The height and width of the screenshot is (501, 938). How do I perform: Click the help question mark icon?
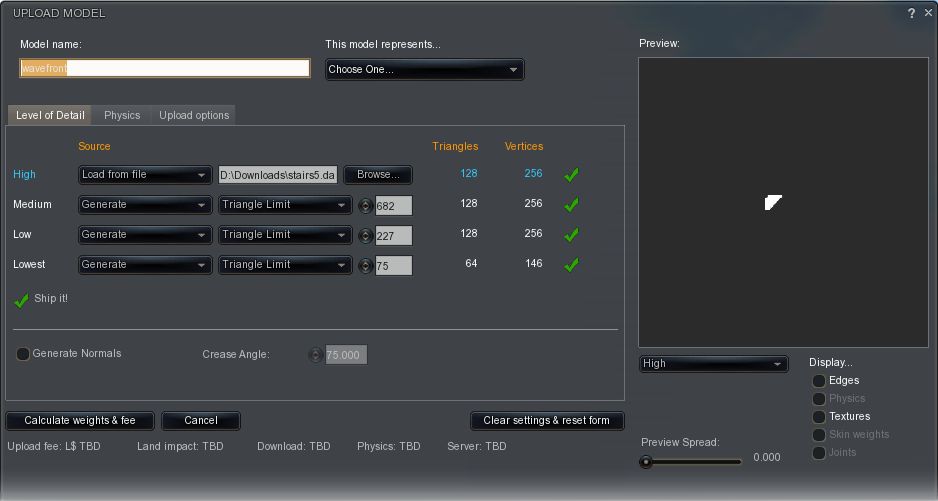pos(911,13)
